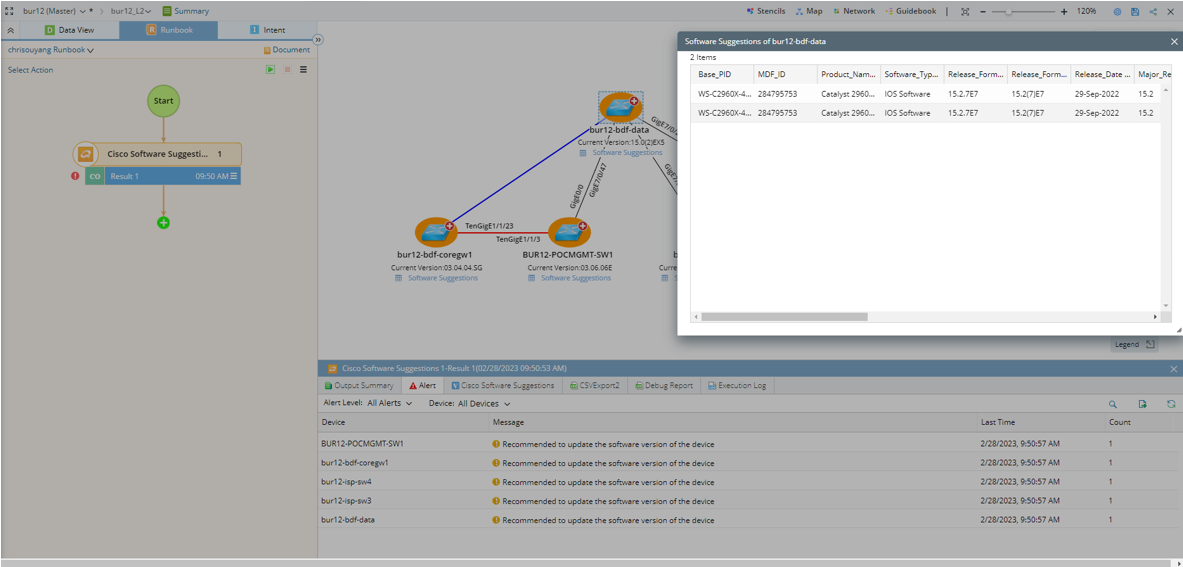Viewport: 1183px width, 567px height.
Task: Switch to the Intent tab
Action: [267, 30]
